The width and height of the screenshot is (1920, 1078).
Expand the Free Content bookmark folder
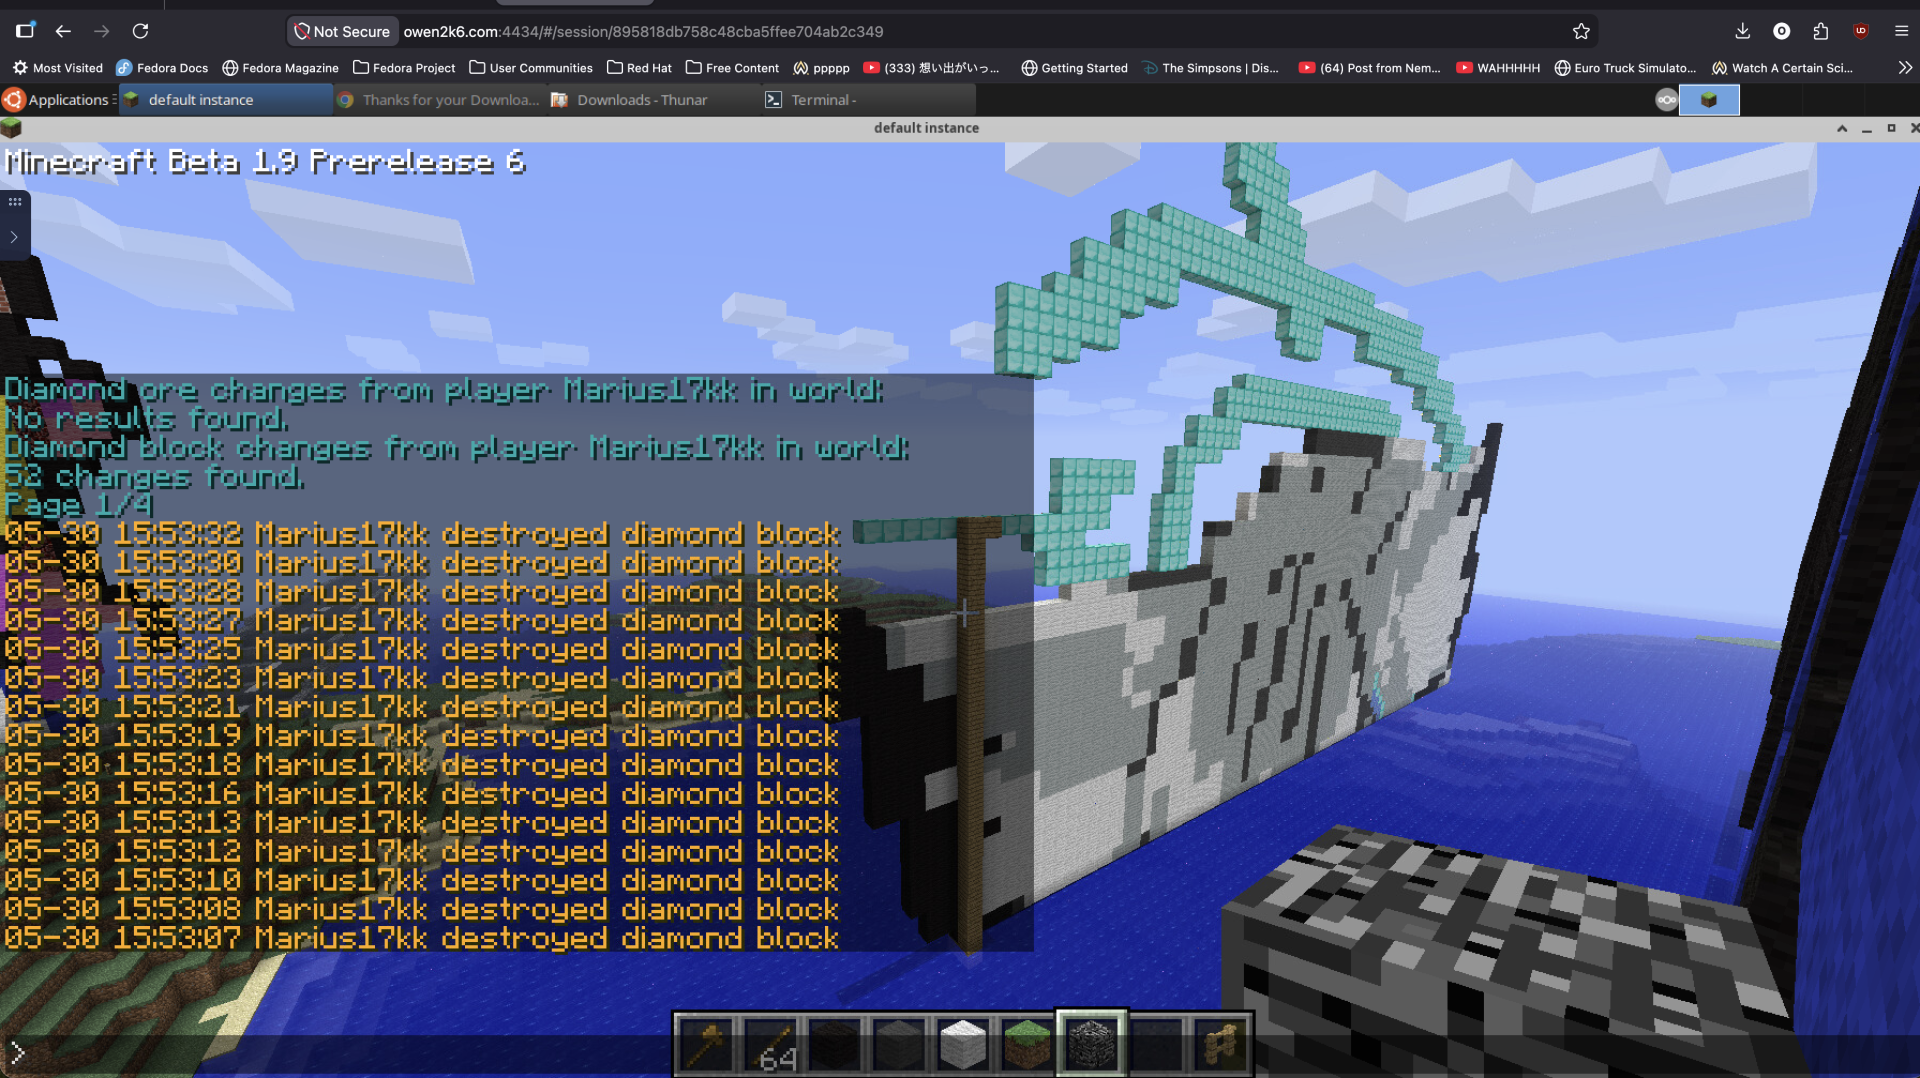732,68
